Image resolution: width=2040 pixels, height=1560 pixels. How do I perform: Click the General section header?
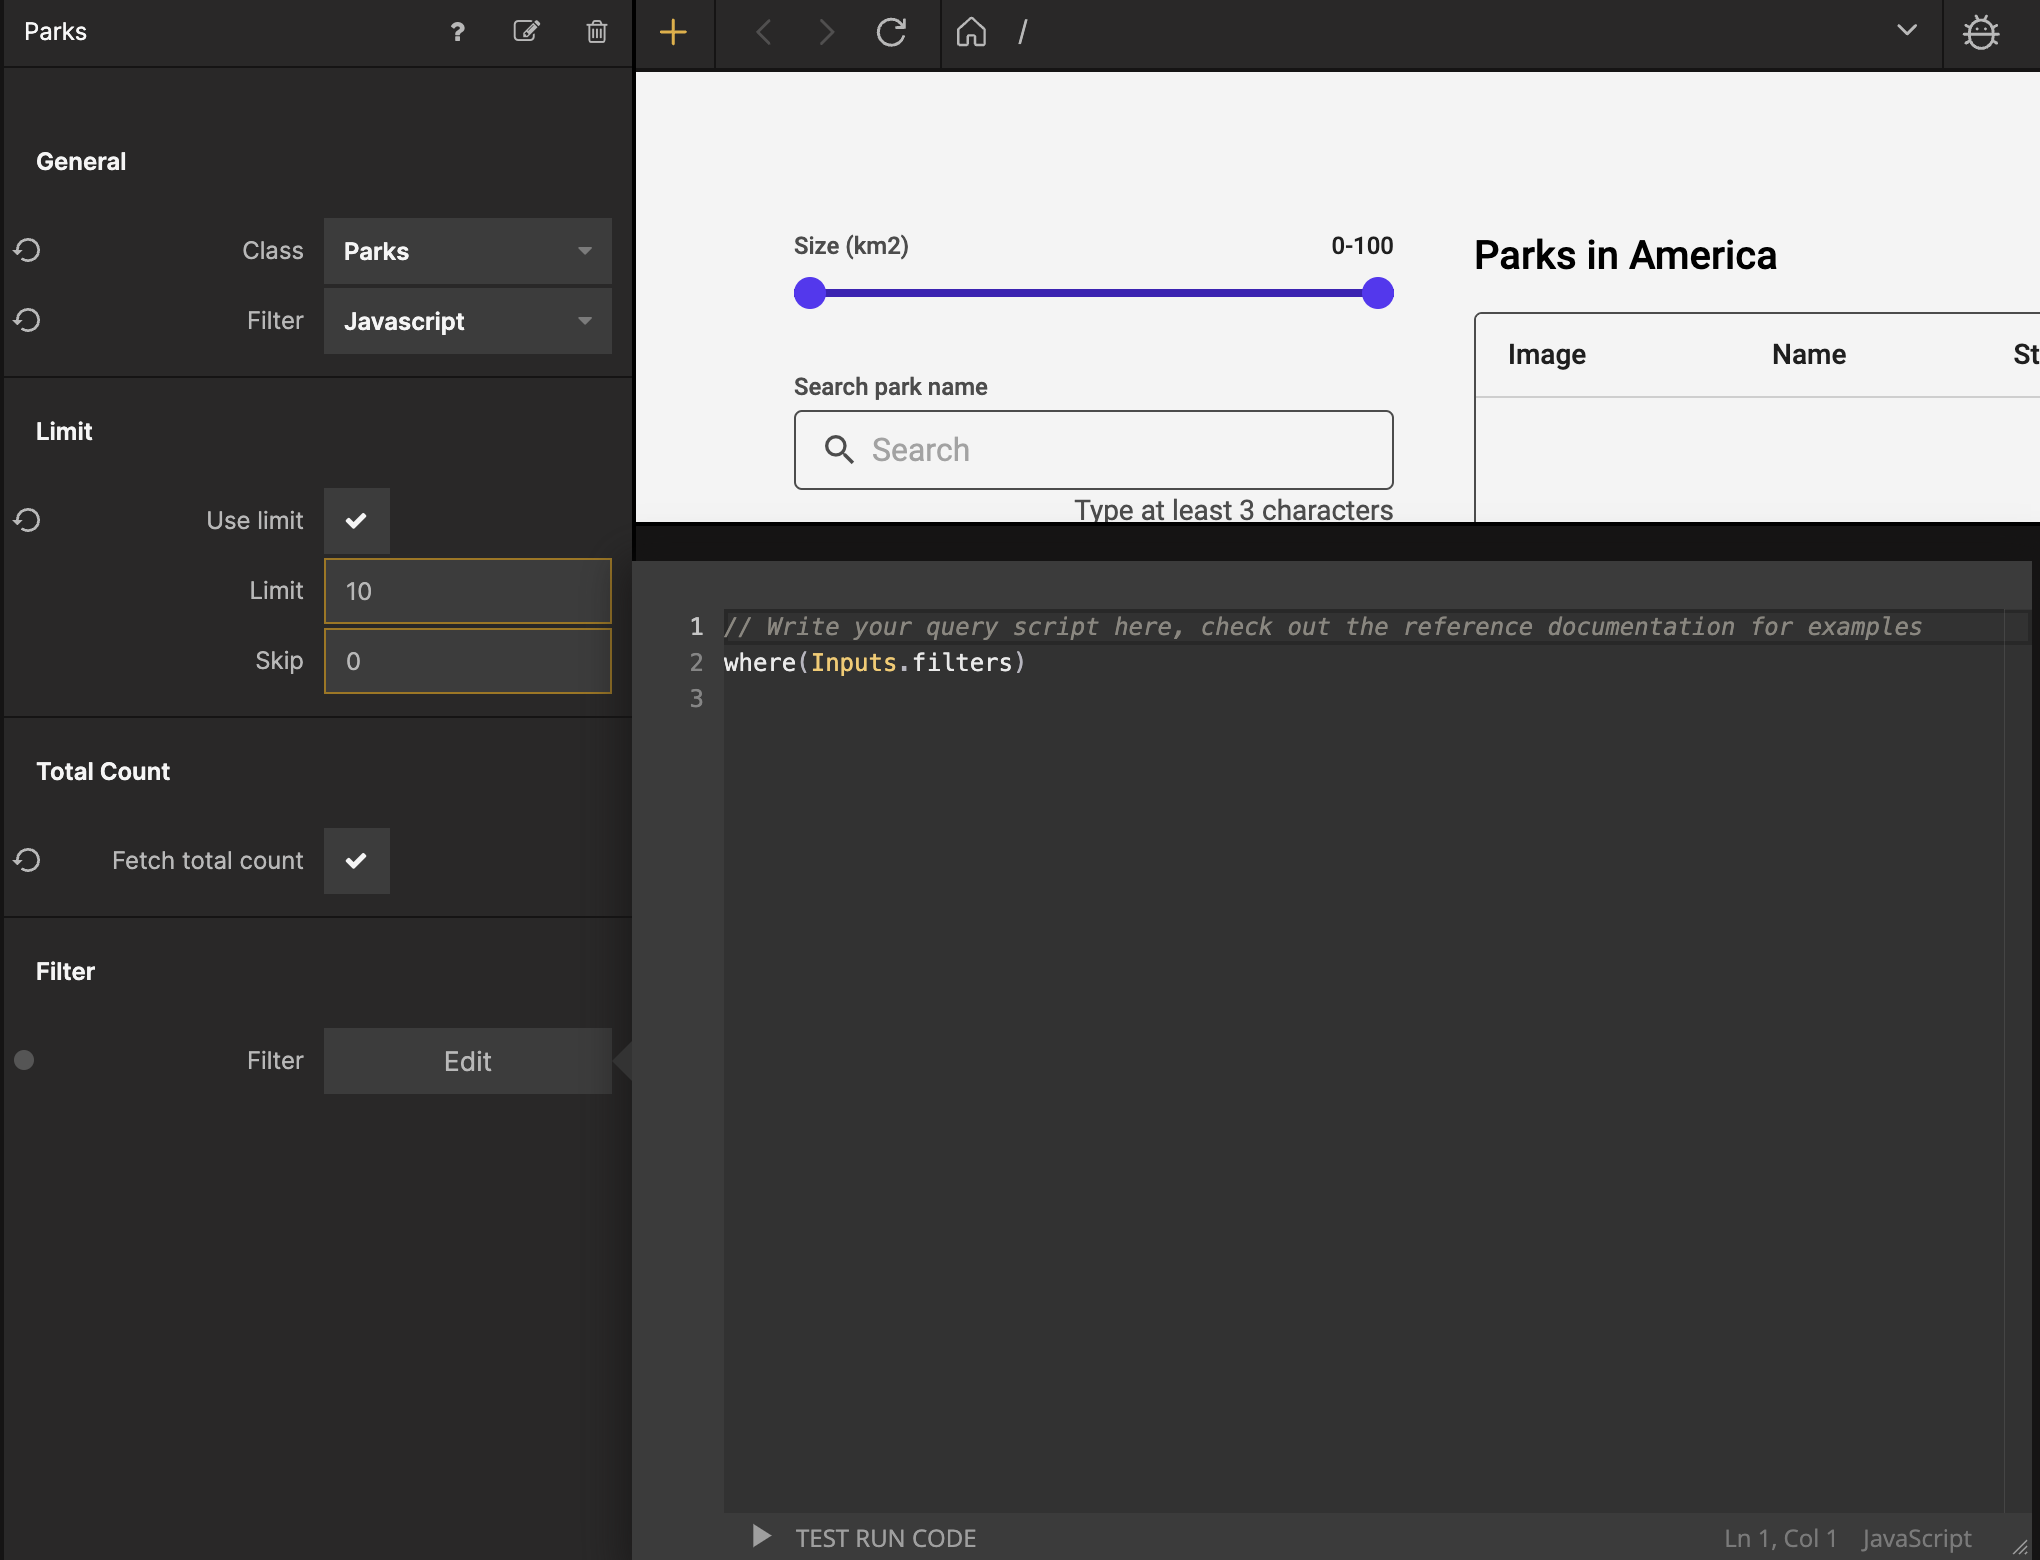(x=81, y=161)
